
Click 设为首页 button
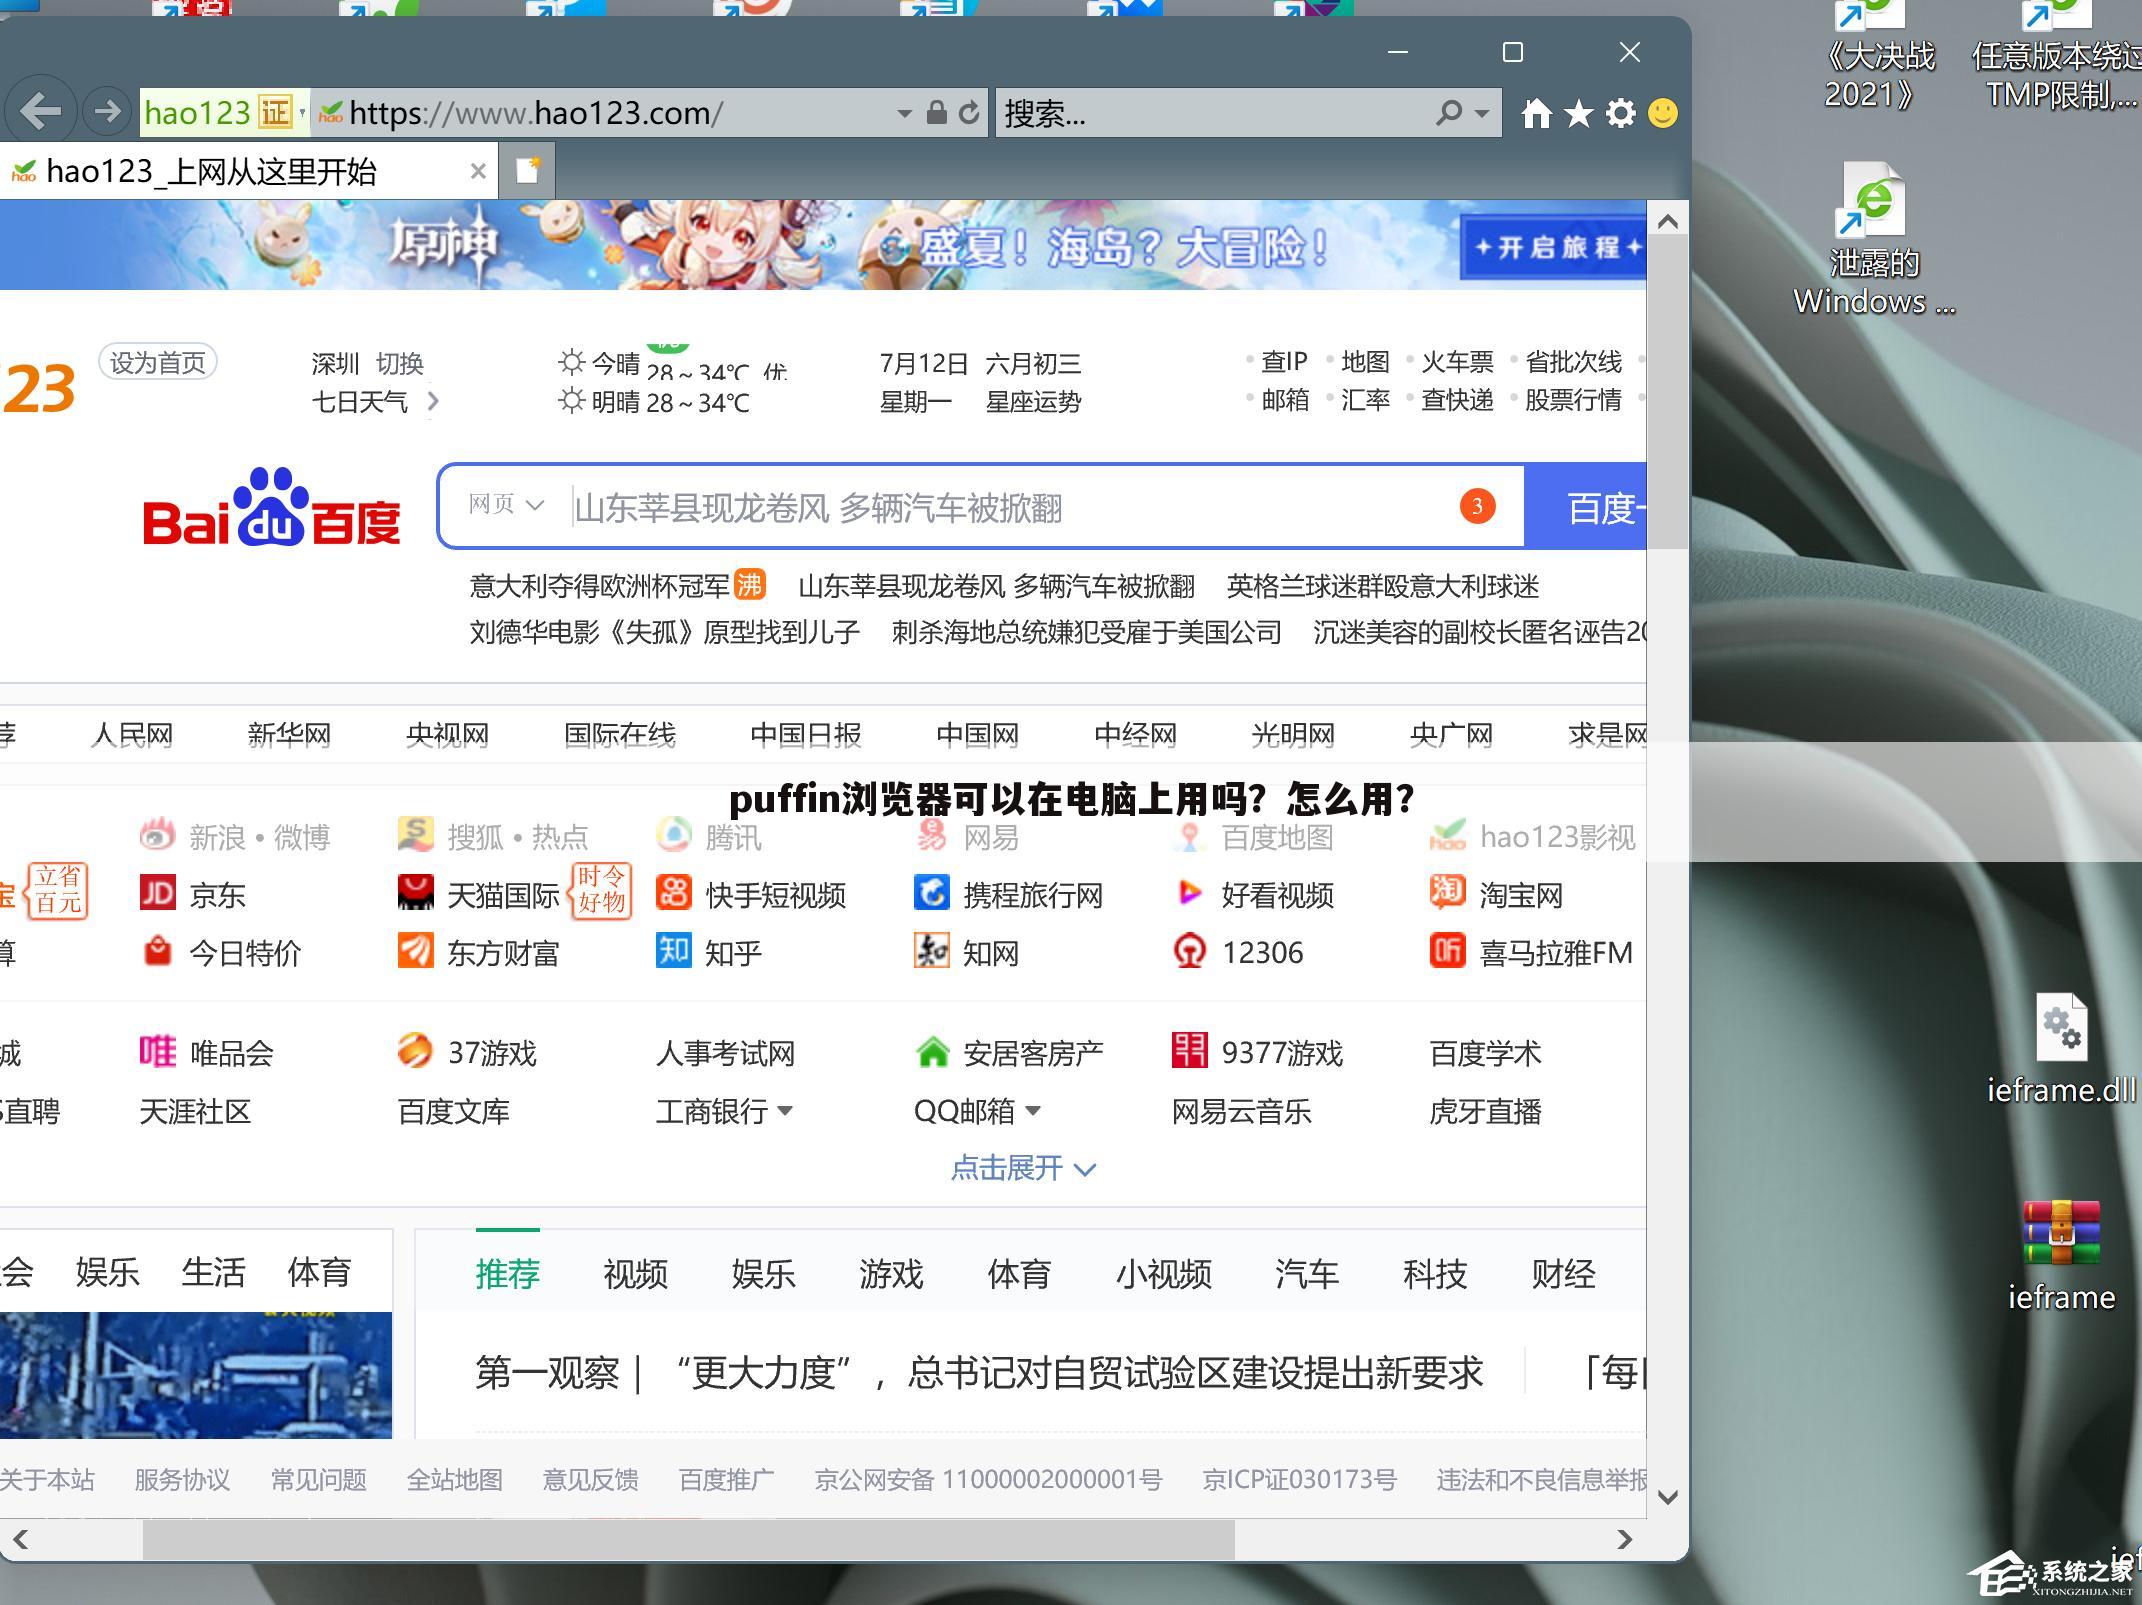158,362
